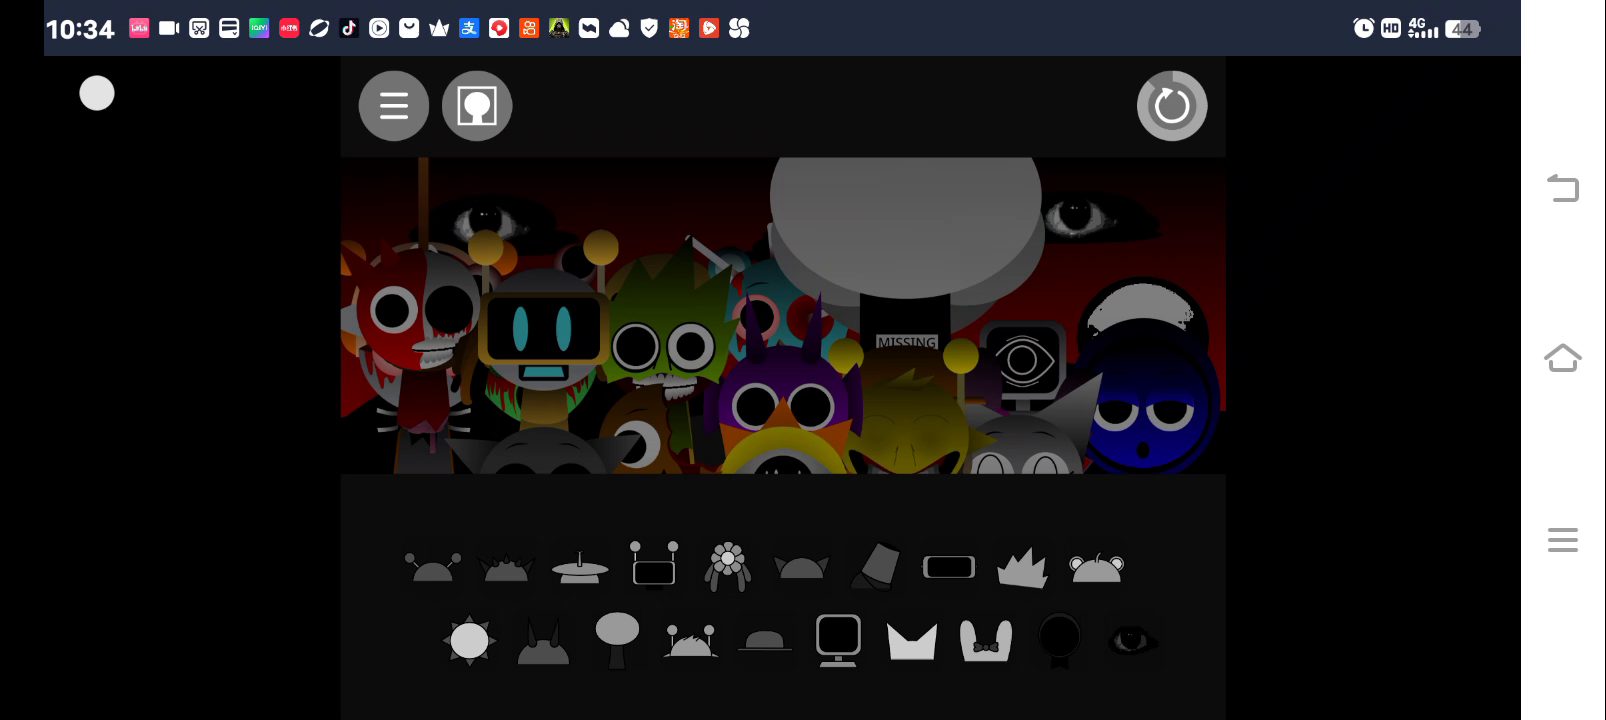This screenshot has height=720, width=1606.
Task: Pick the black round ribbon badge icon
Action: pyautogui.click(x=1059, y=639)
